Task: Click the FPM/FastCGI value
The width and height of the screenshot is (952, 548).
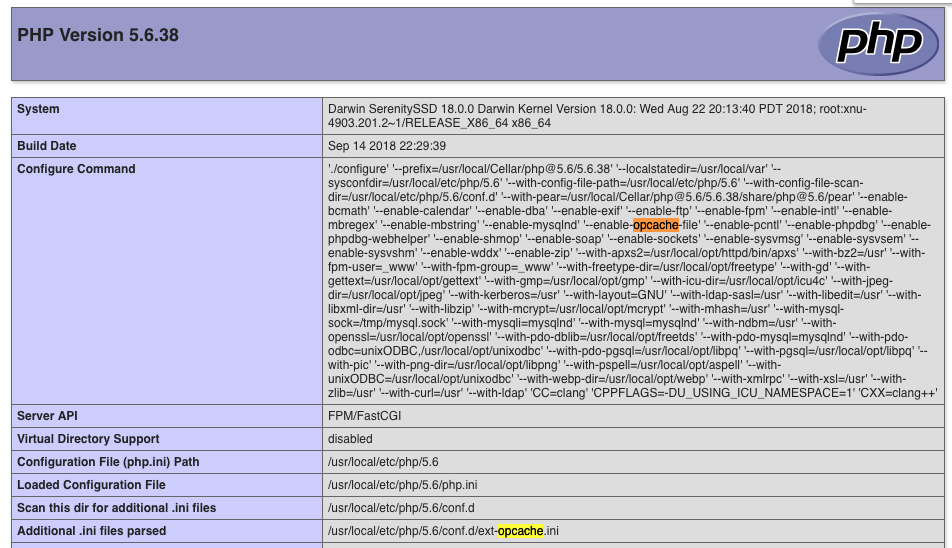Action: pos(364,416)
